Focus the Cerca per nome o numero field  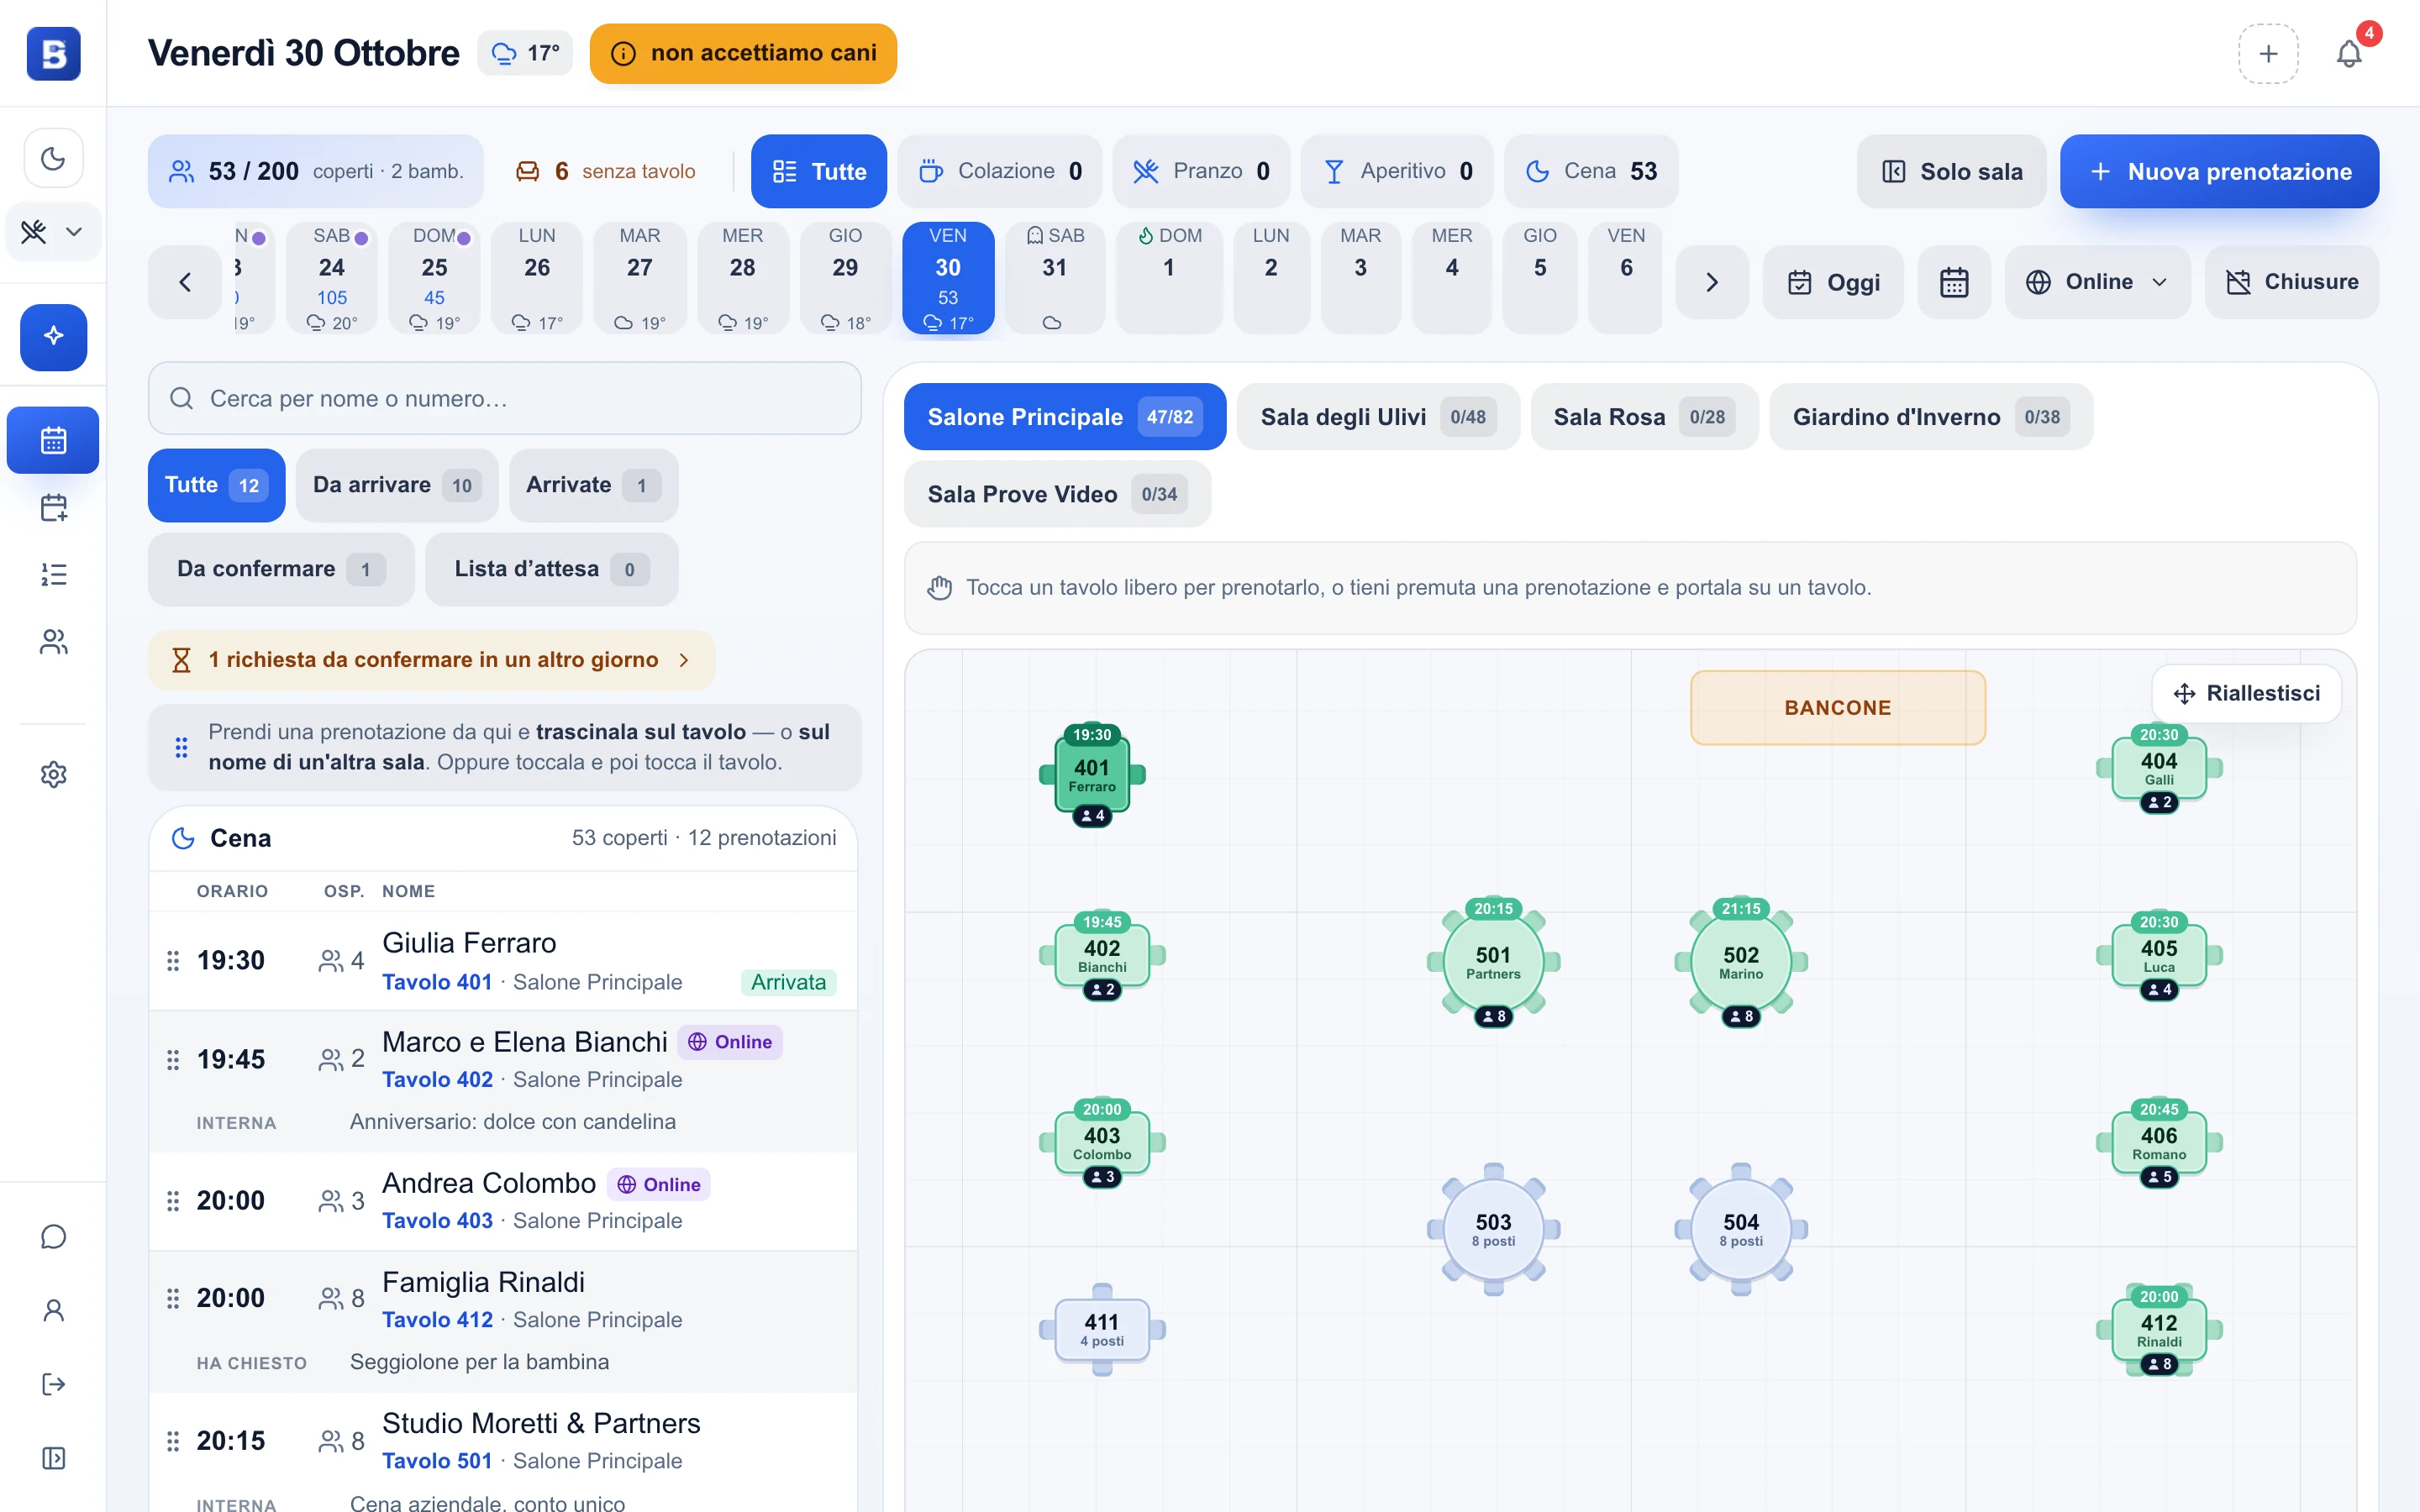coord(504,398)
